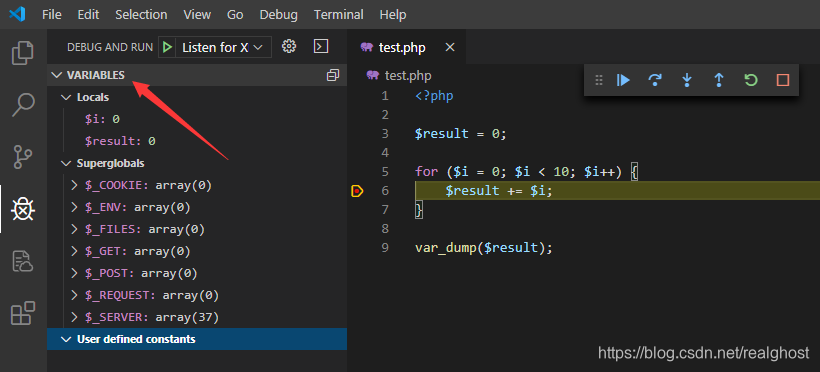The image size is (820, 372).
Task: Open the Debug Console icon
Action: click(x=321, y=47)
